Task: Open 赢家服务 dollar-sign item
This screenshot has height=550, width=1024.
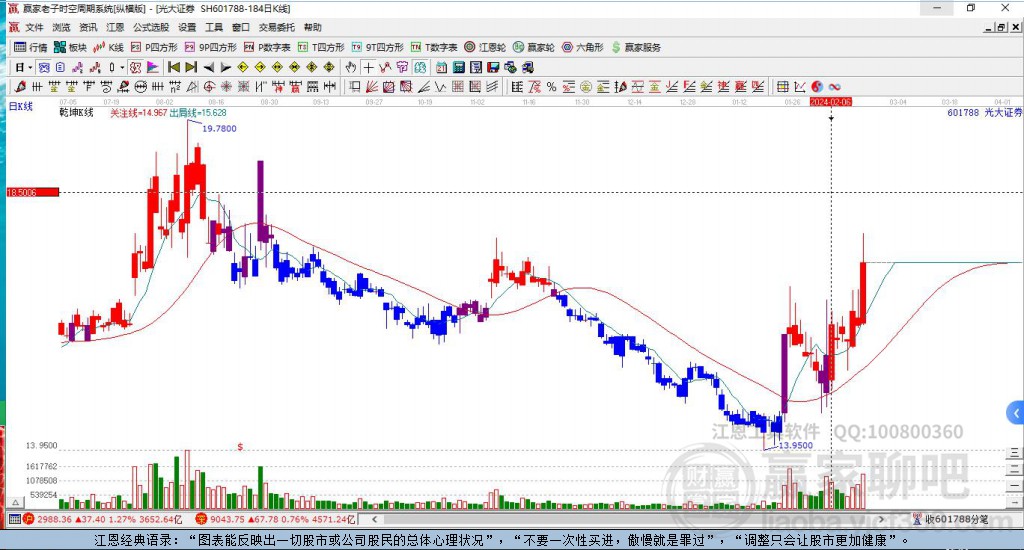Action: pos(636,47)
